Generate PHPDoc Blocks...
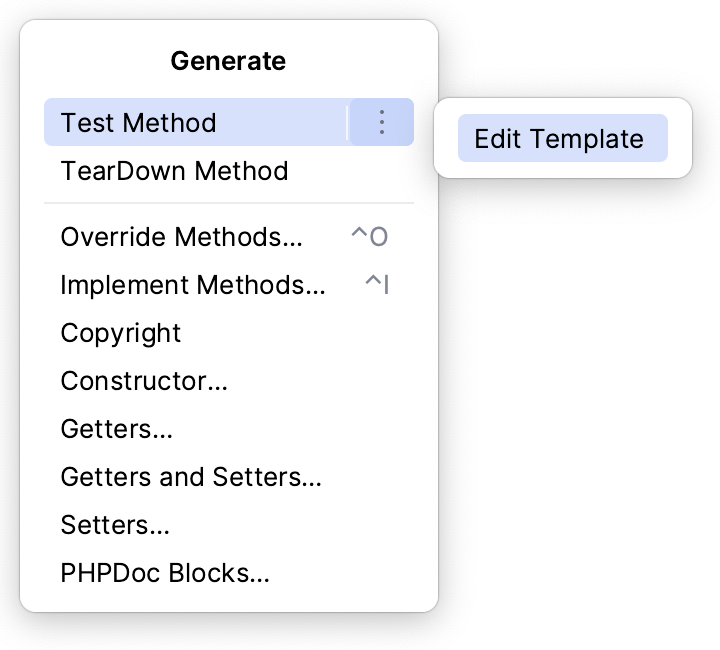The height and width of the screenshot is (650, 720). pos(165,573)
